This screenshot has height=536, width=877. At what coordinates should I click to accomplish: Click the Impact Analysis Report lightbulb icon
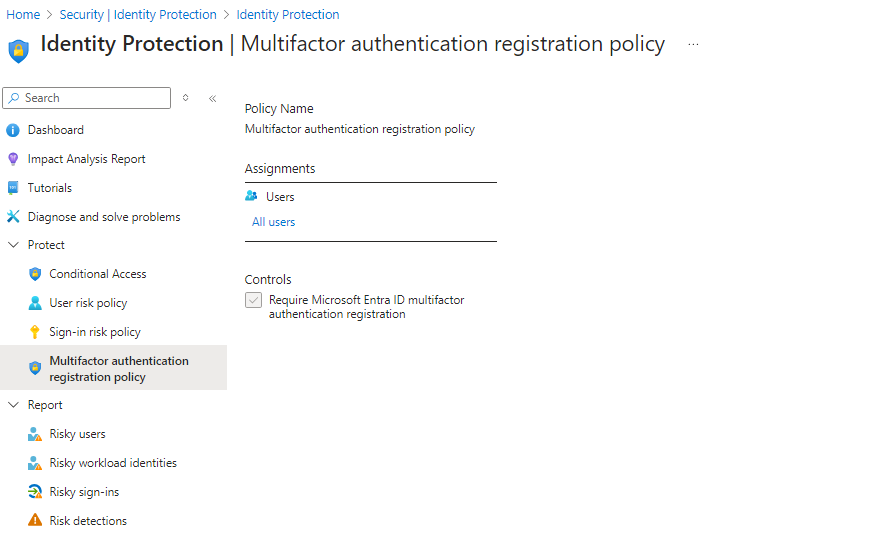click(x=13, y=159)
